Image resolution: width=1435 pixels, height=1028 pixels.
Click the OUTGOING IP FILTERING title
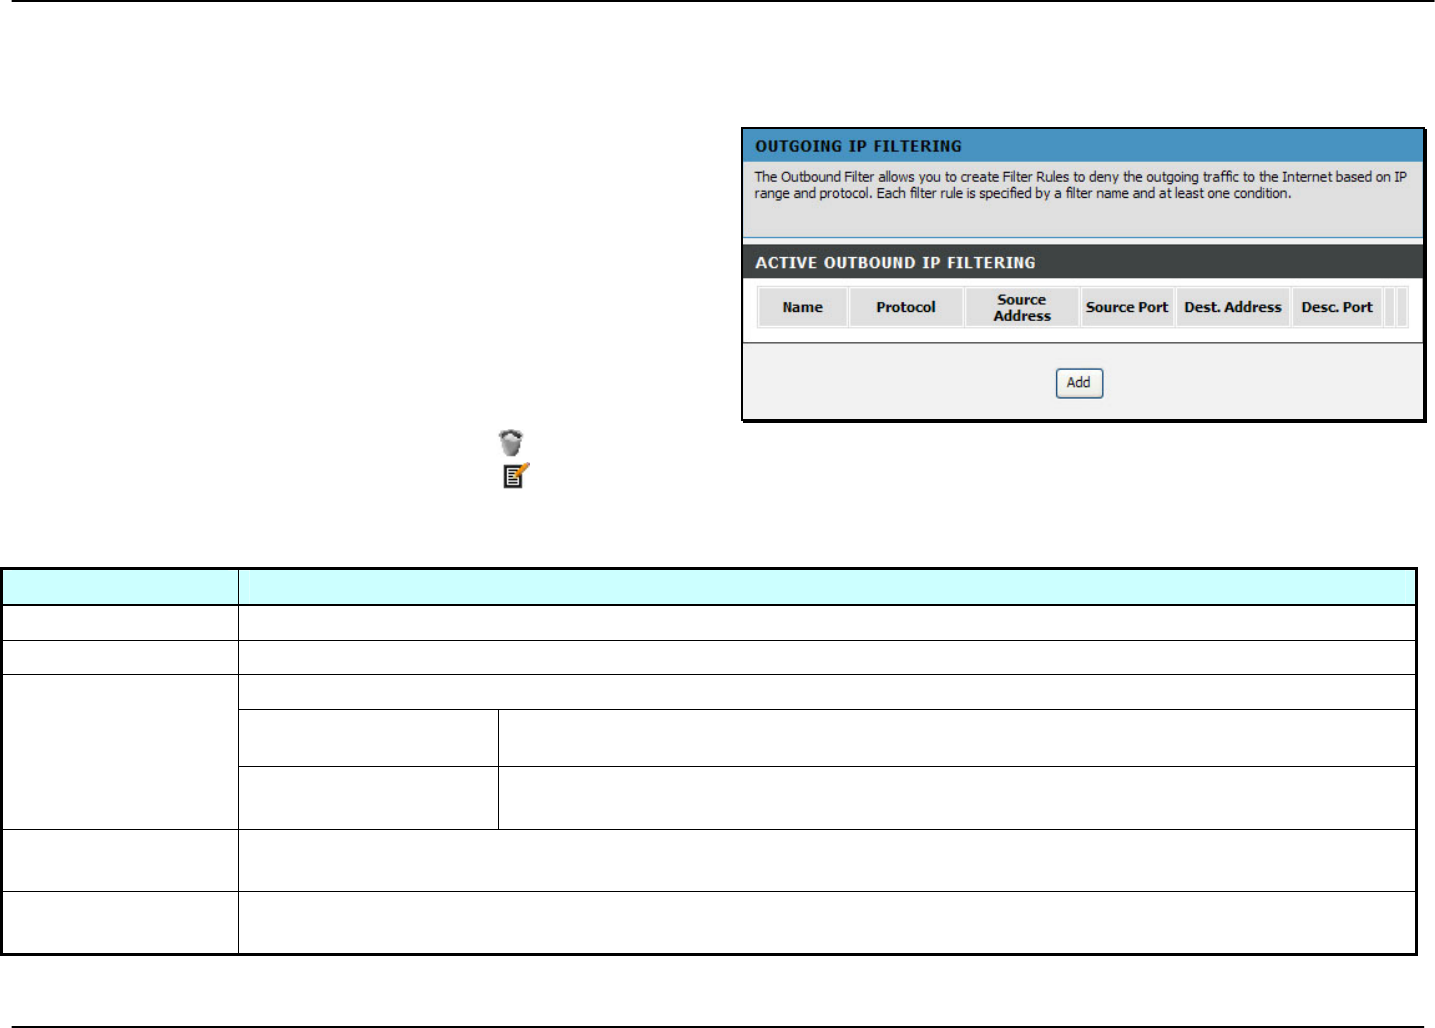coord(858,146)
